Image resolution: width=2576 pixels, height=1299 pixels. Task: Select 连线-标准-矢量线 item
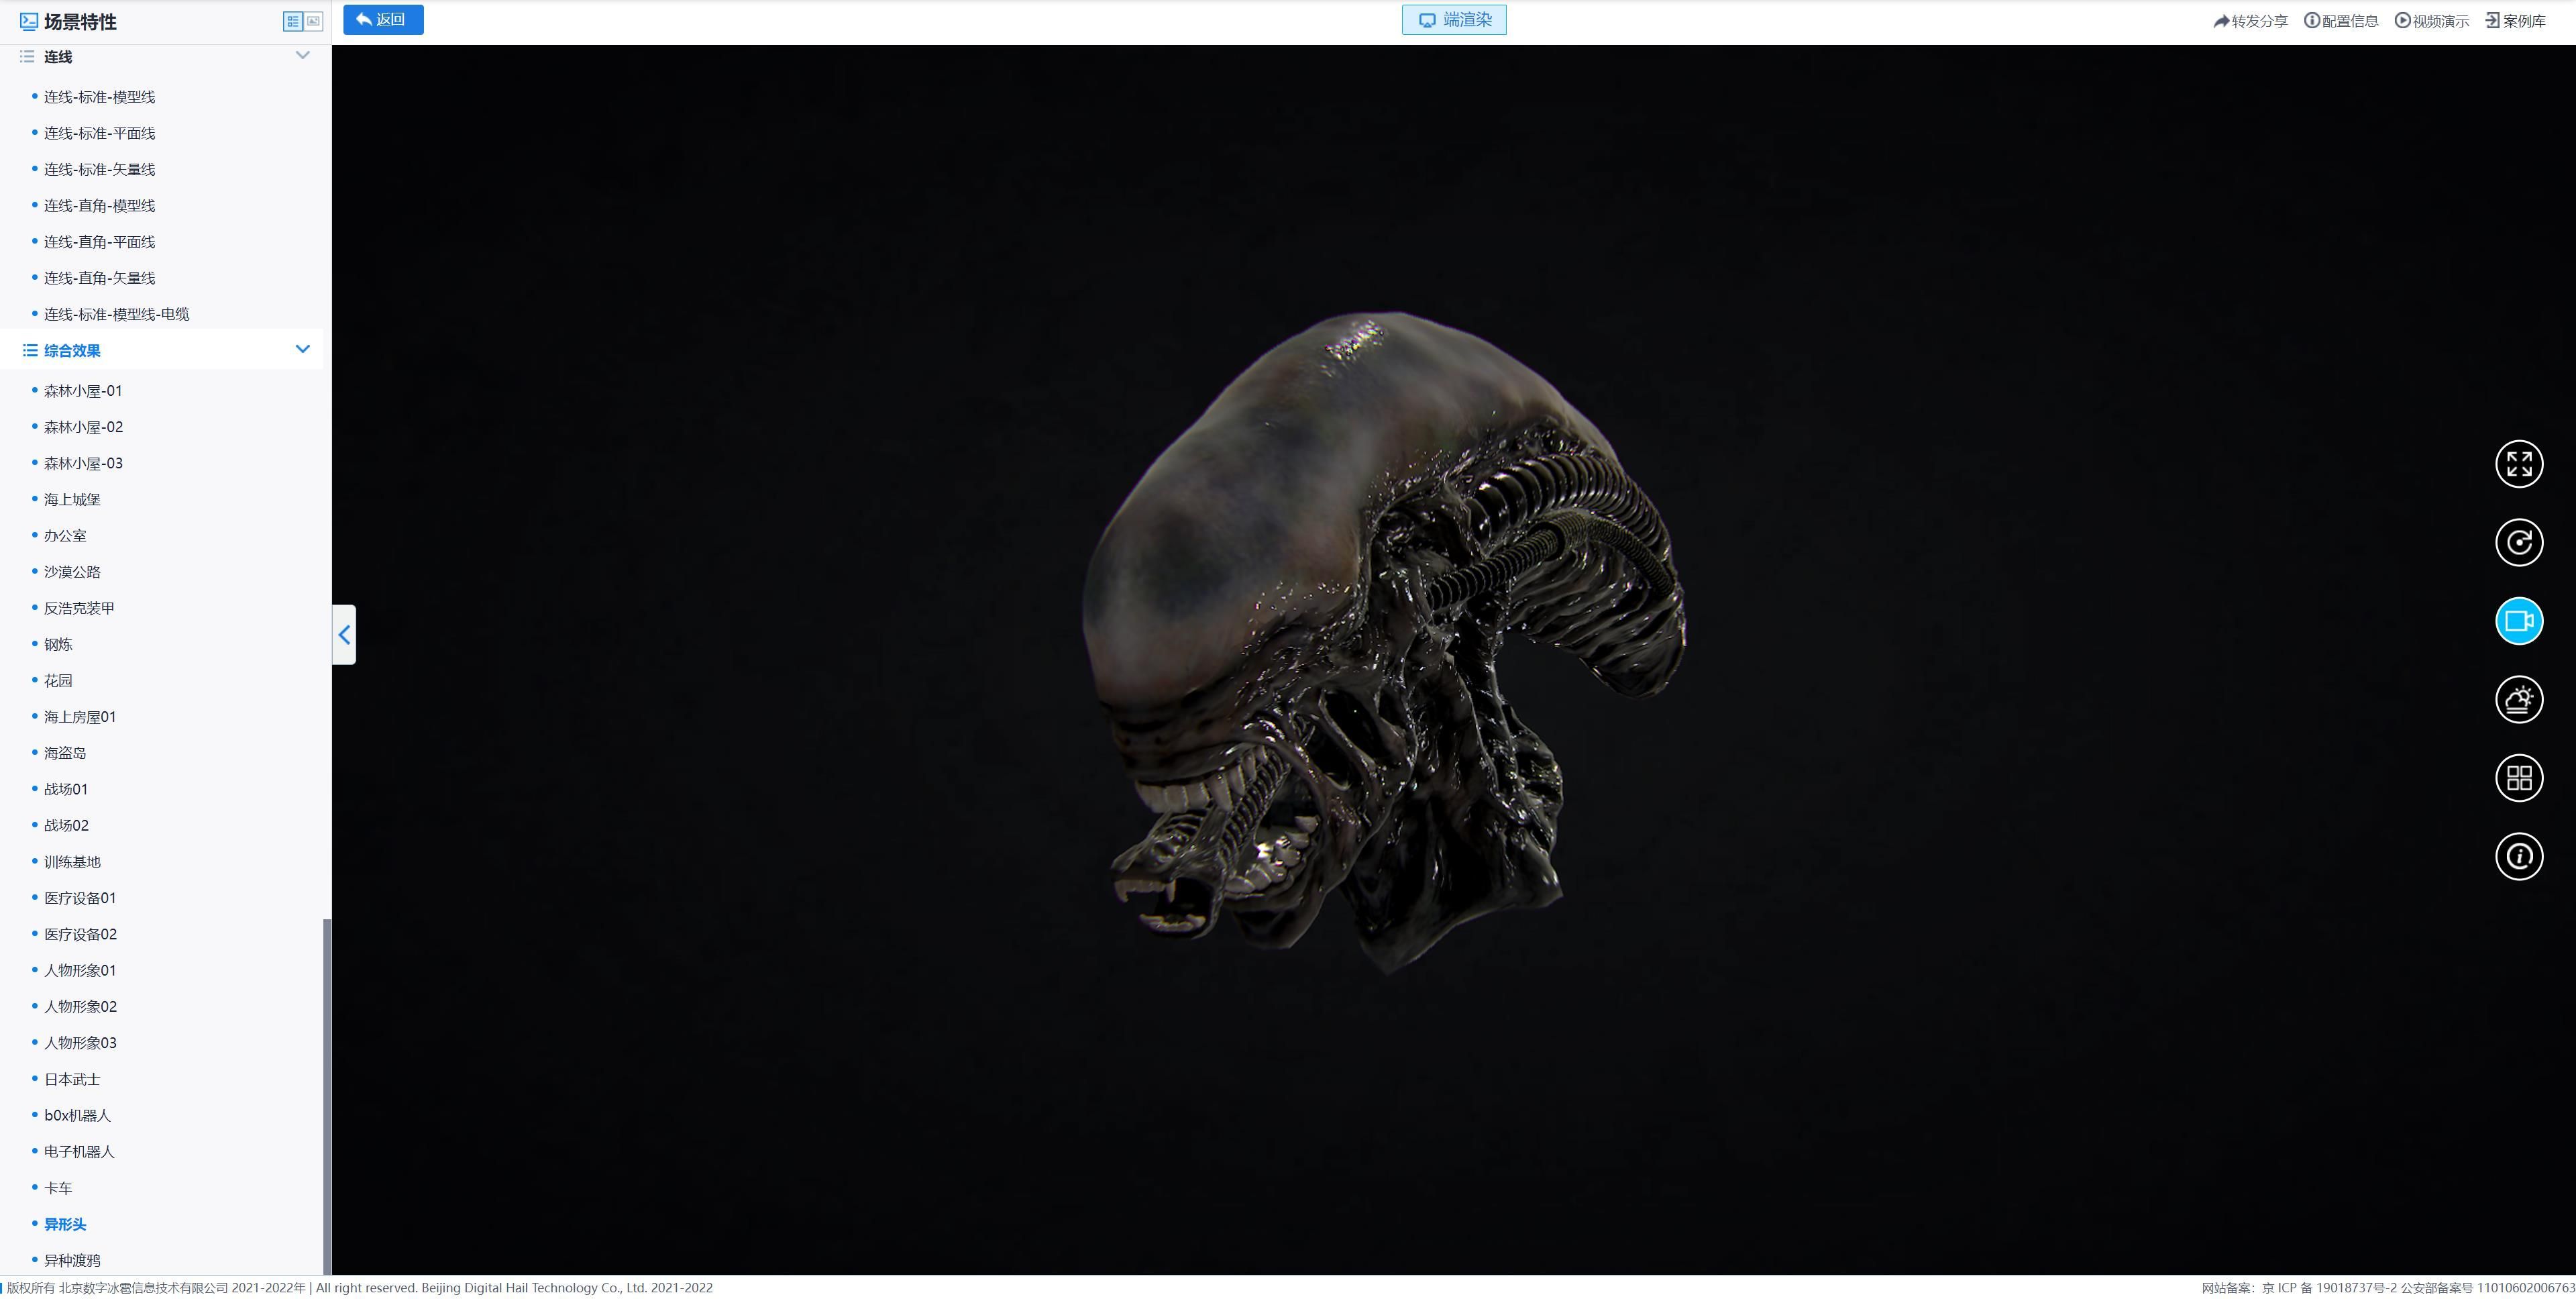(99, 169)
